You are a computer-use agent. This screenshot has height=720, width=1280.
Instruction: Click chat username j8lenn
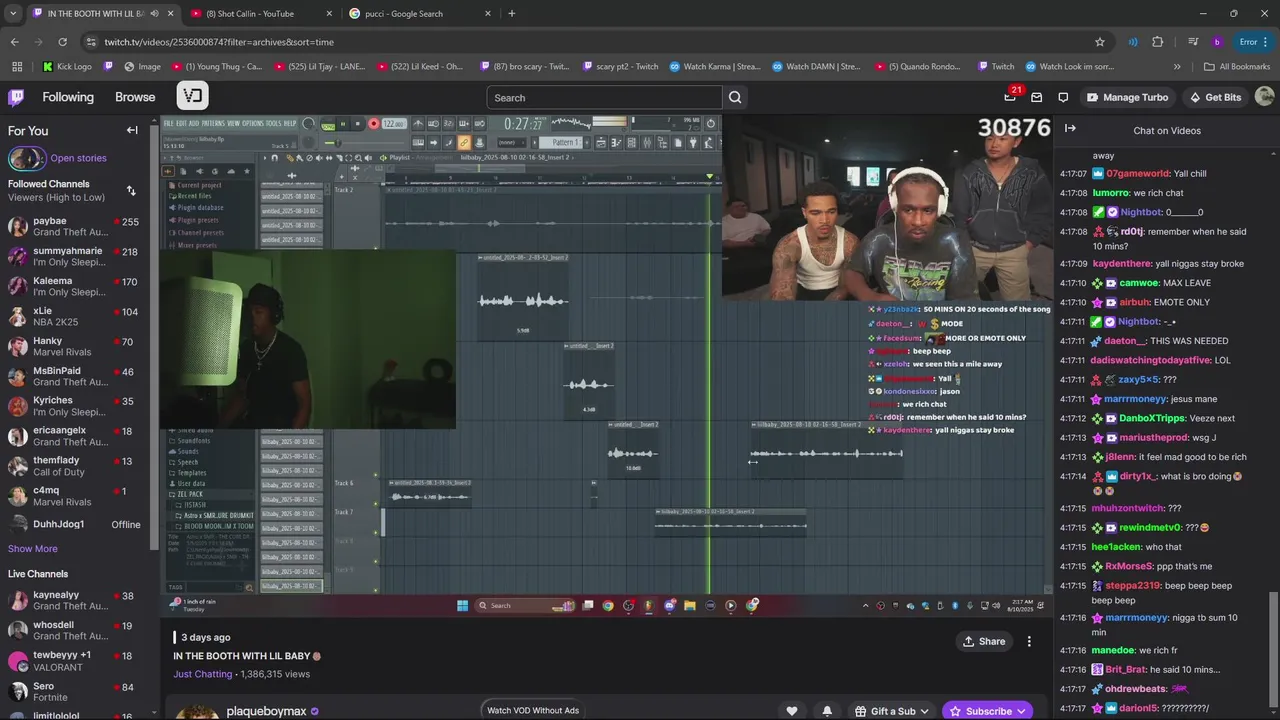tap(1120, 457)
